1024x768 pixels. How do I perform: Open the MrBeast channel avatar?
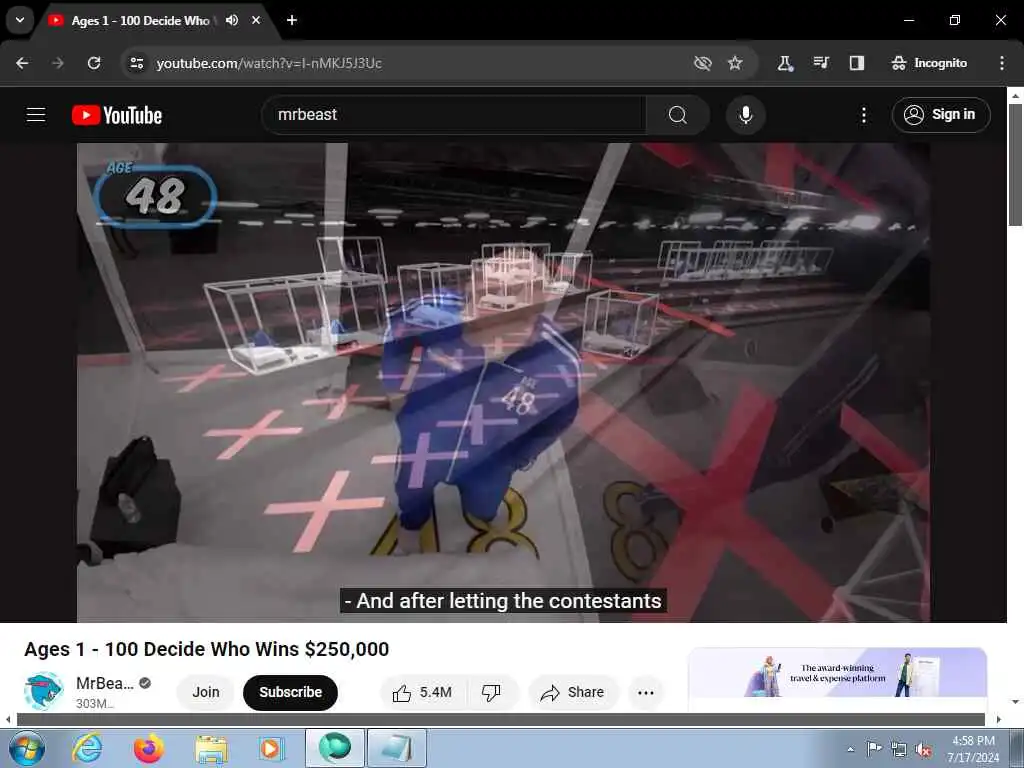click(43, 692)
